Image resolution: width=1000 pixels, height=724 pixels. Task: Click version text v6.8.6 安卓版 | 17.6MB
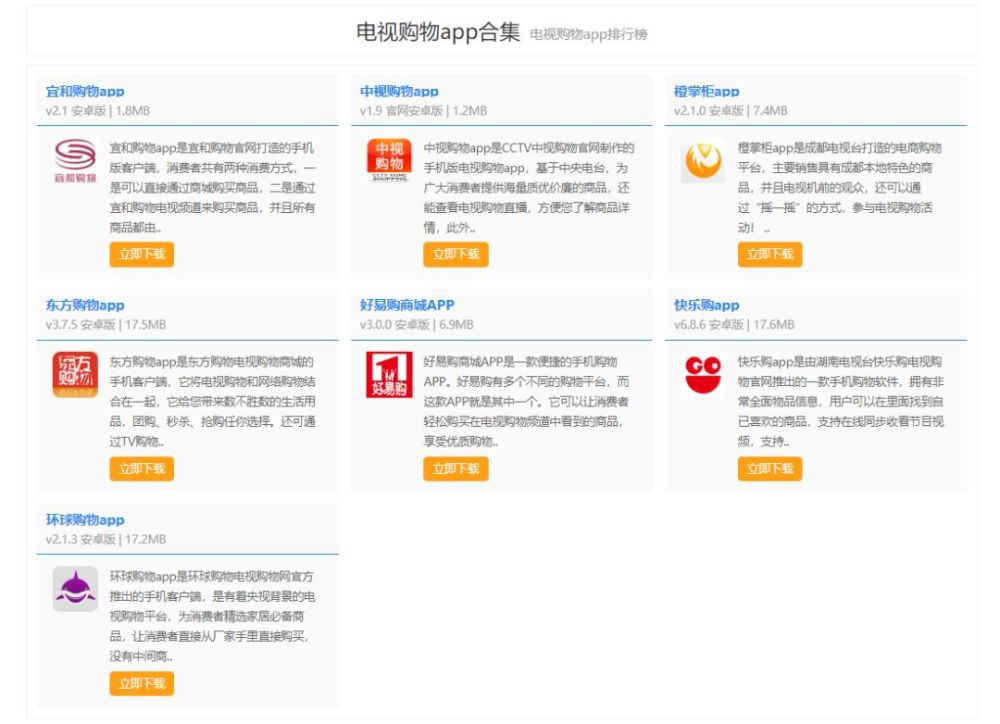point(734,324)
